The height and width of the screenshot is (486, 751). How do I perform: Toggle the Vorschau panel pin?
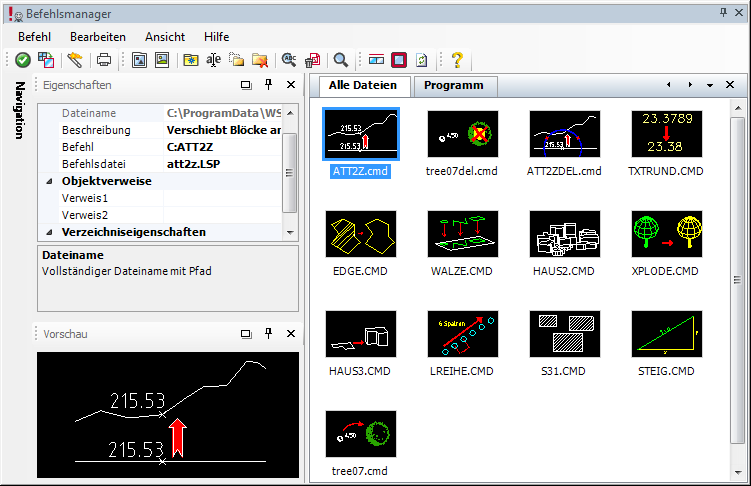269,334
